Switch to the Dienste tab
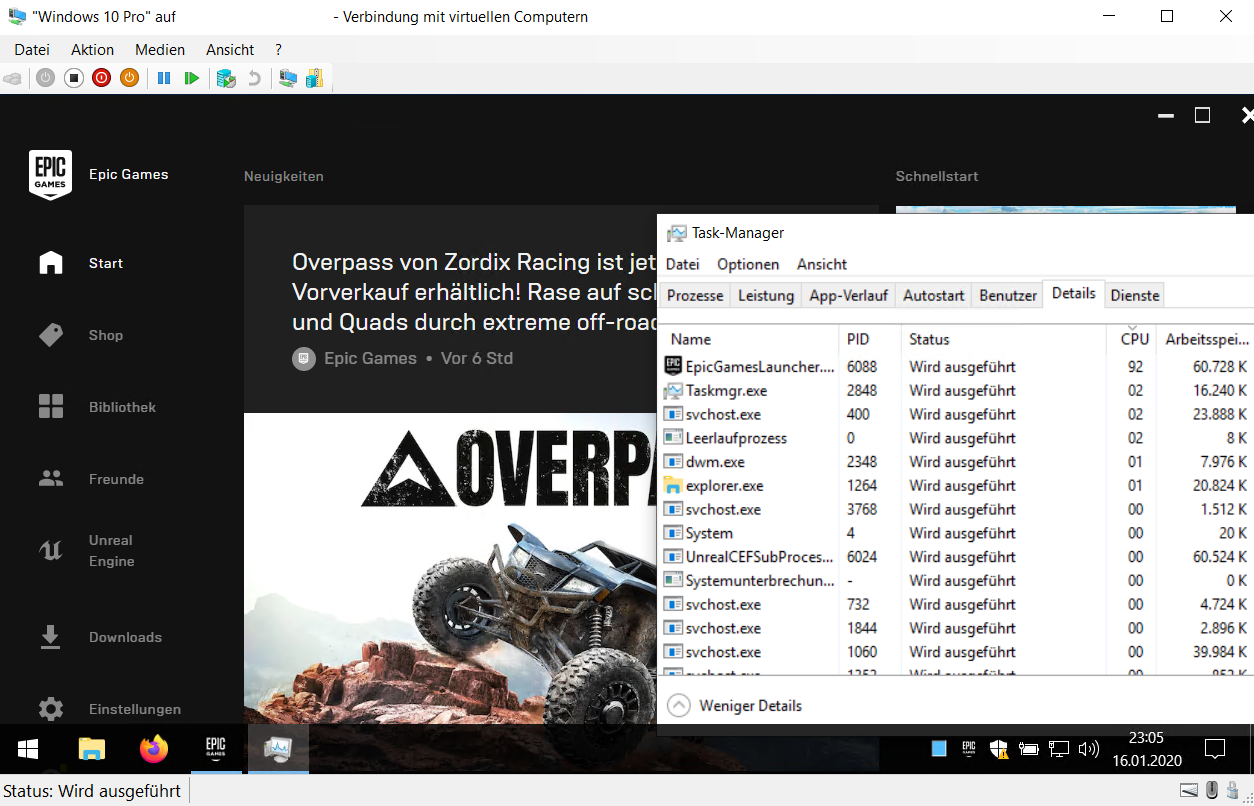The height and width of the screenshot is (806, 1254). [1135, 295]
